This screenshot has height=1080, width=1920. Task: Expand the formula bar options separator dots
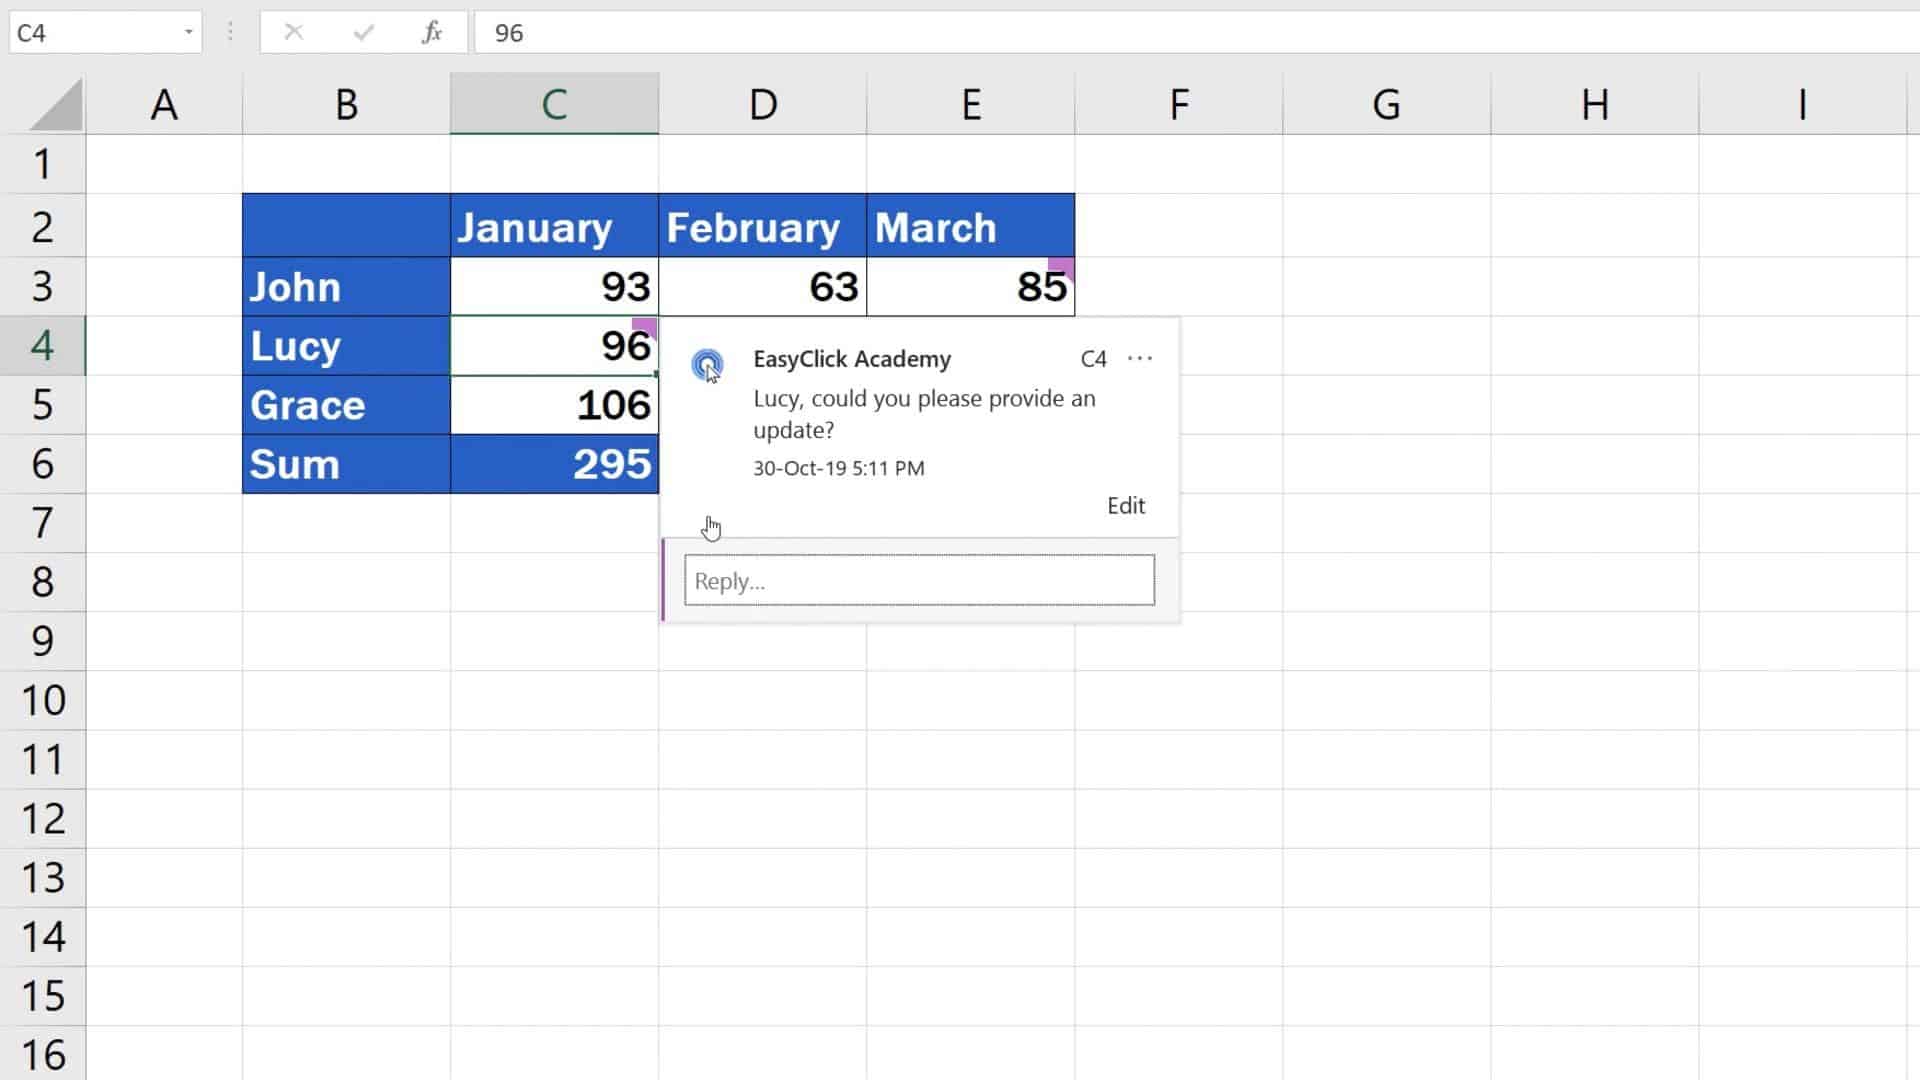[x=230, y=32]
